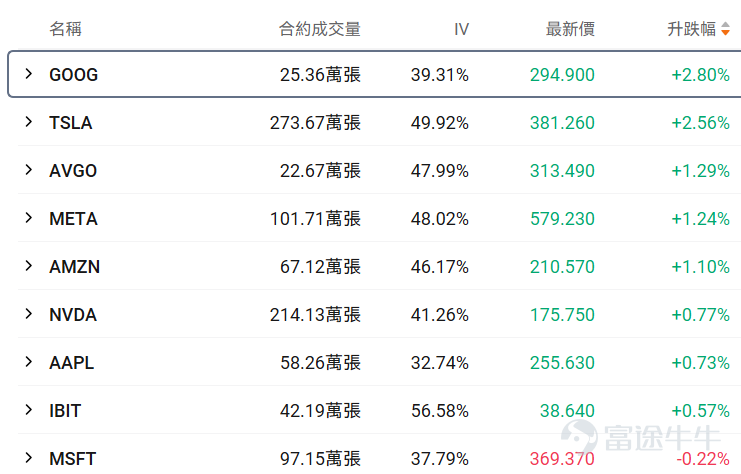Click GOOG volume 25.36萬張
The image size is (741, 474).
point(320,75)
